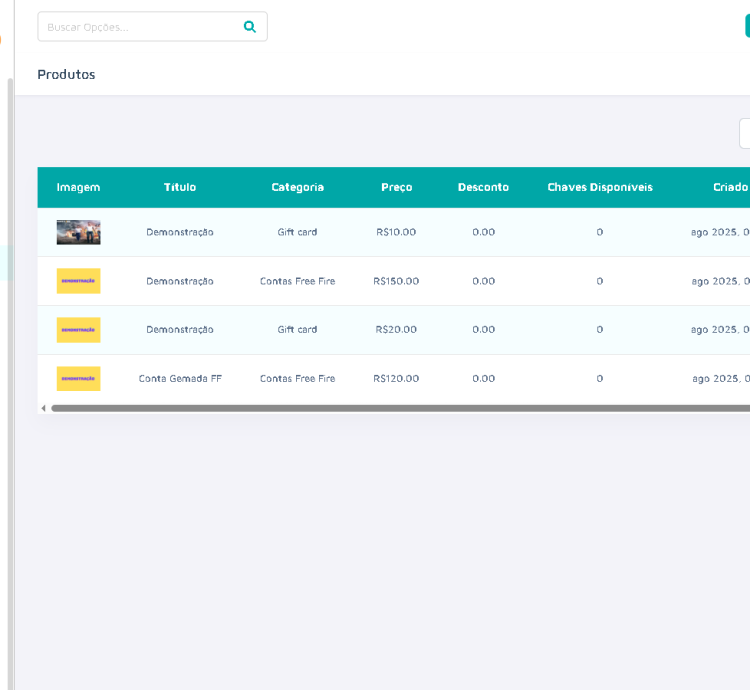The height and width of the screenshot is (690, 750).
Task: Click the magnifying glass search icon
Action: [249, 27]
